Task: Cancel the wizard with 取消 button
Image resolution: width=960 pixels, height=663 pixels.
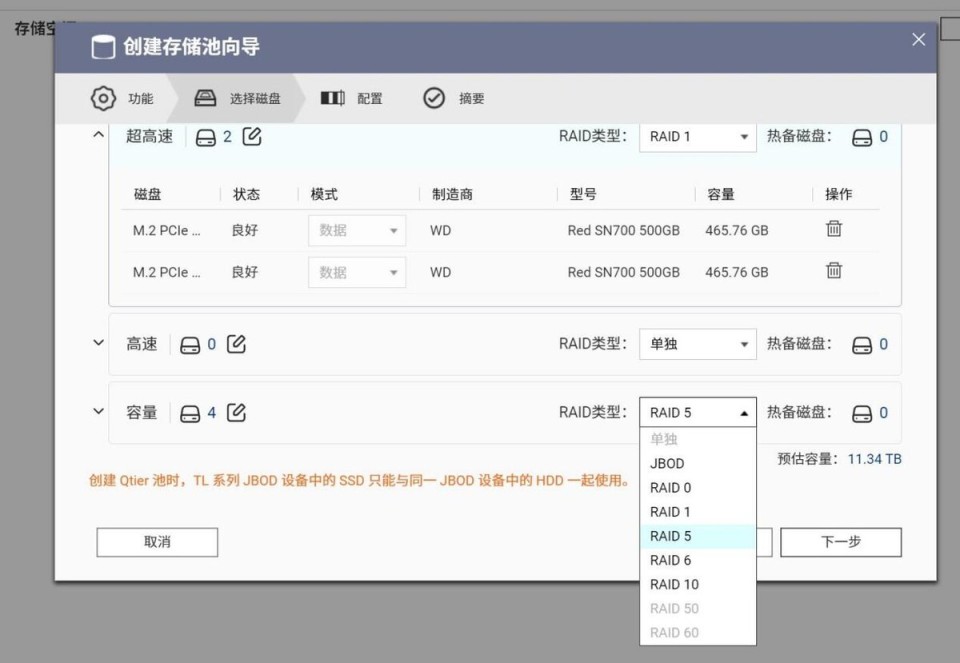Action: point(156,542)
